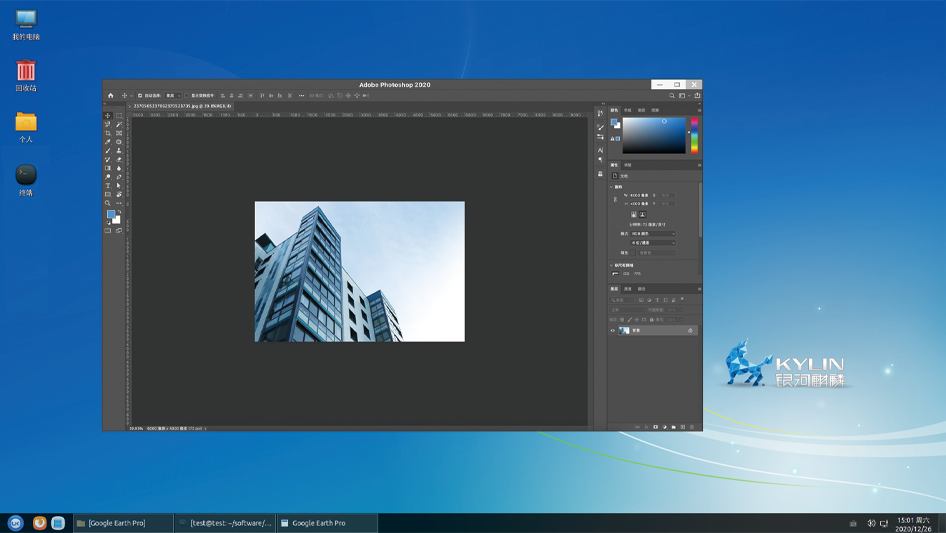This screenshot has width=946, height=533.
Task: Select the Pen tool
Action: [119, 176]
